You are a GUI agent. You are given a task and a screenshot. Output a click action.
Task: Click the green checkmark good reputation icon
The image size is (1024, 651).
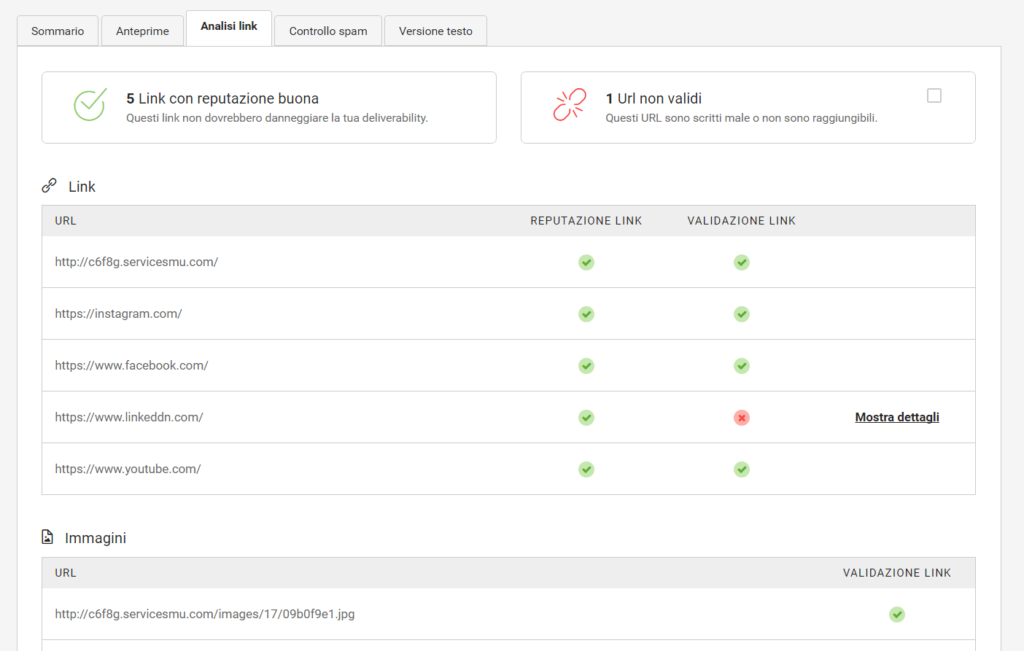tap(89, 105)
